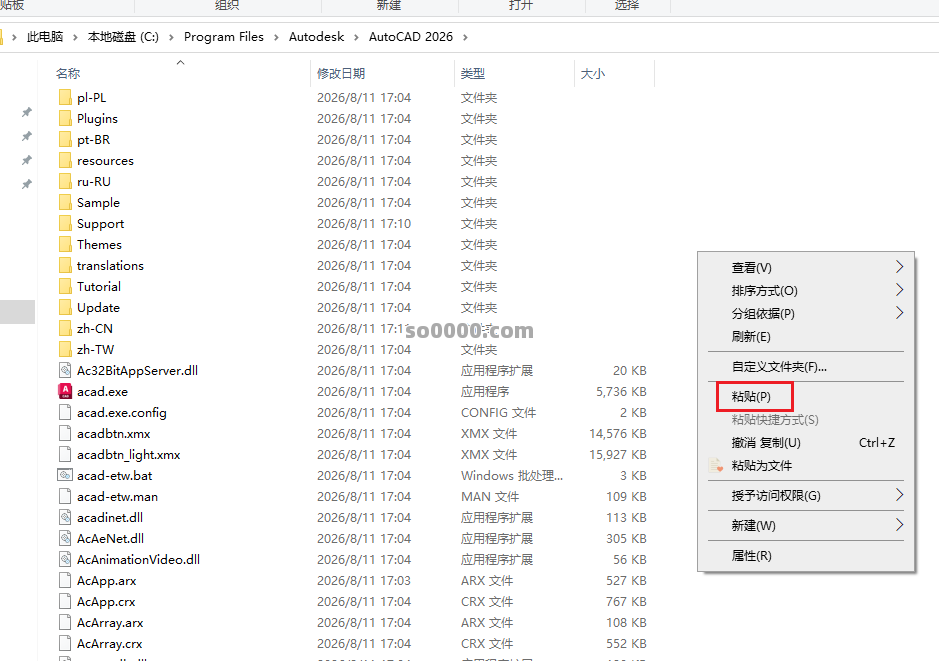939x661 pixels.
Task: Select the Themes folder icon
Action: tap(65, 244)
